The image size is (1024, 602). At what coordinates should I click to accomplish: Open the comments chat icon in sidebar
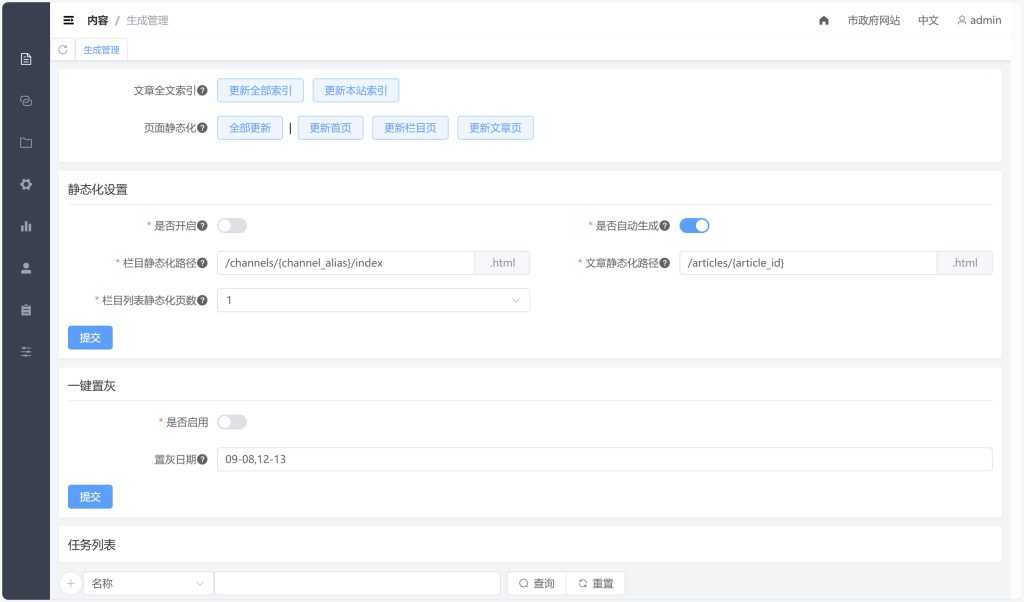[26, 101]
